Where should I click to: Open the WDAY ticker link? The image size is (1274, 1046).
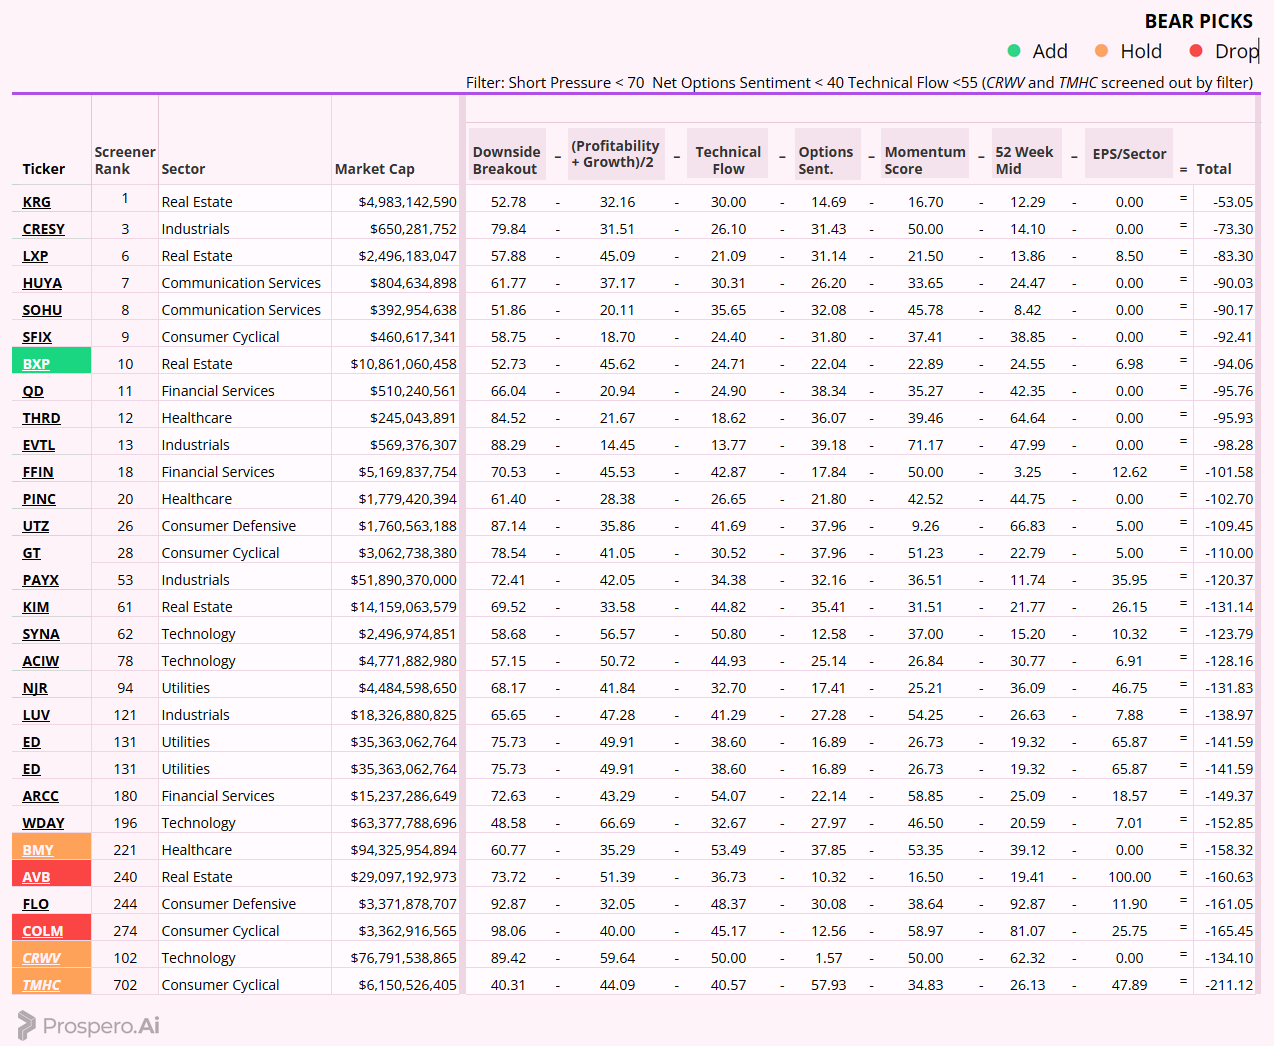coord(43,823)
